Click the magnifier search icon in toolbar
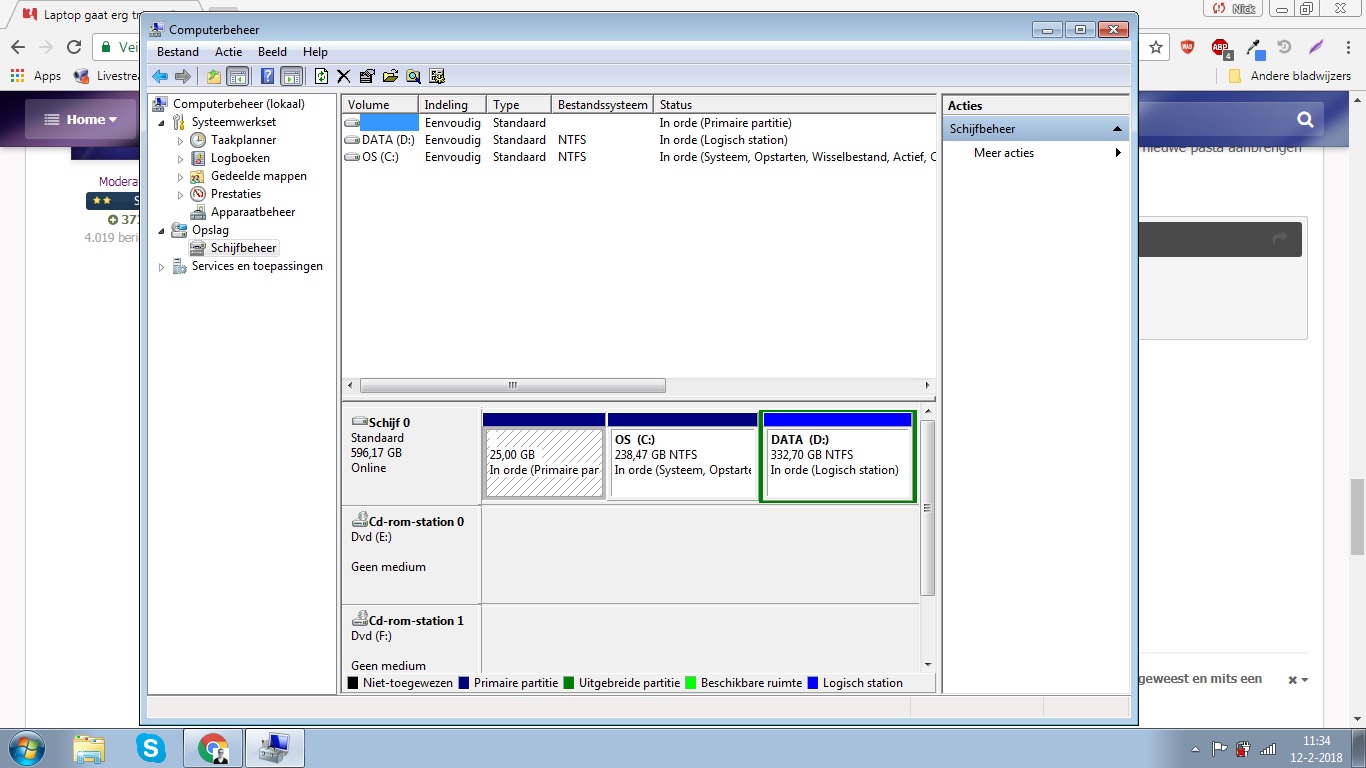This screenshot has width=1366, height=768. point(413,76)
